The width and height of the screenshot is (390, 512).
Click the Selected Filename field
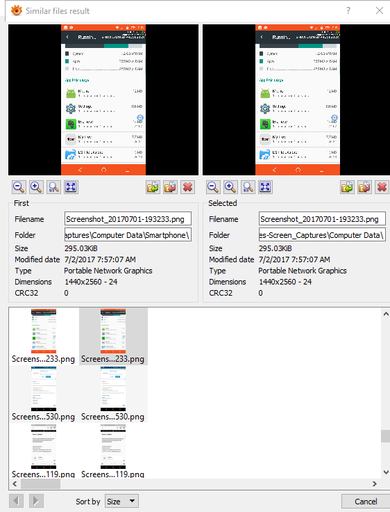click(x=322, y=219)
